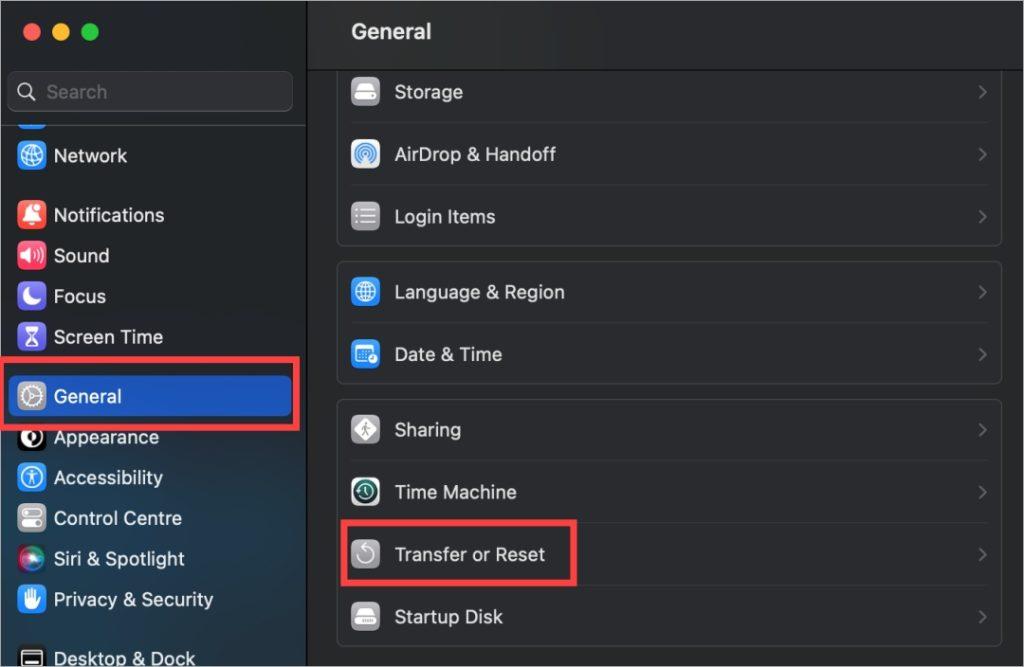The width and height of the screenshot is (1024, 667).
Task: Open the Storage settings row
Action: click(x=669, y=92)
